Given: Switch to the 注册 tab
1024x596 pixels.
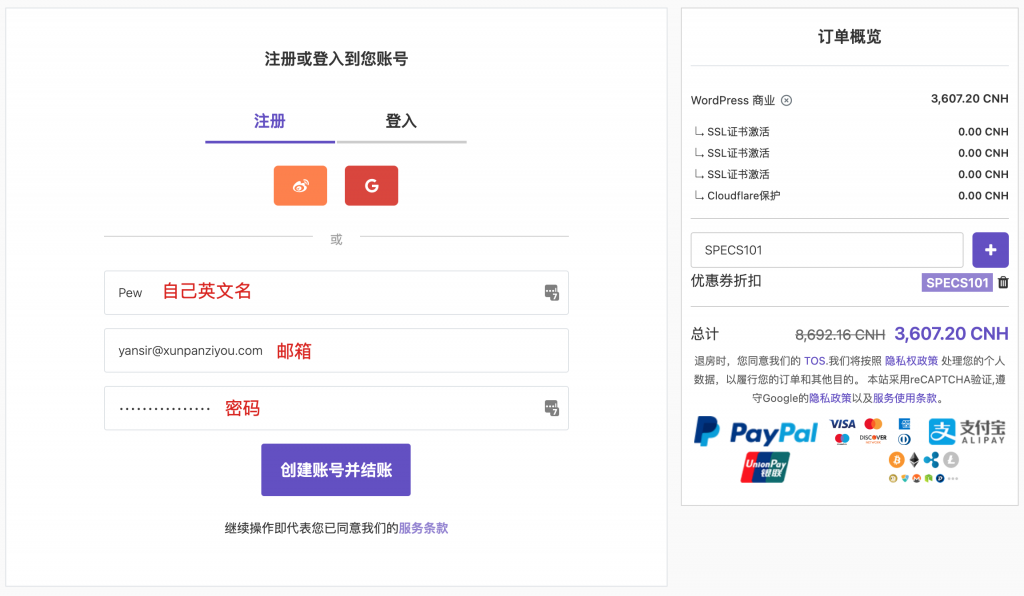Looking at the screenshot, I should (x=270, y=122).
